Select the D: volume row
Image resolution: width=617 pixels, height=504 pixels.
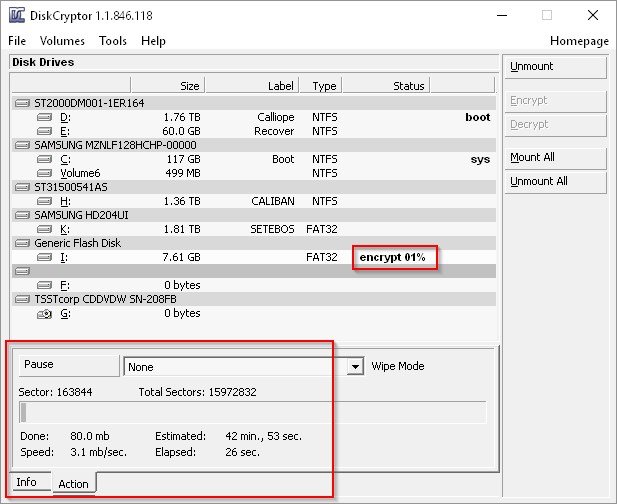click(254, 117)
